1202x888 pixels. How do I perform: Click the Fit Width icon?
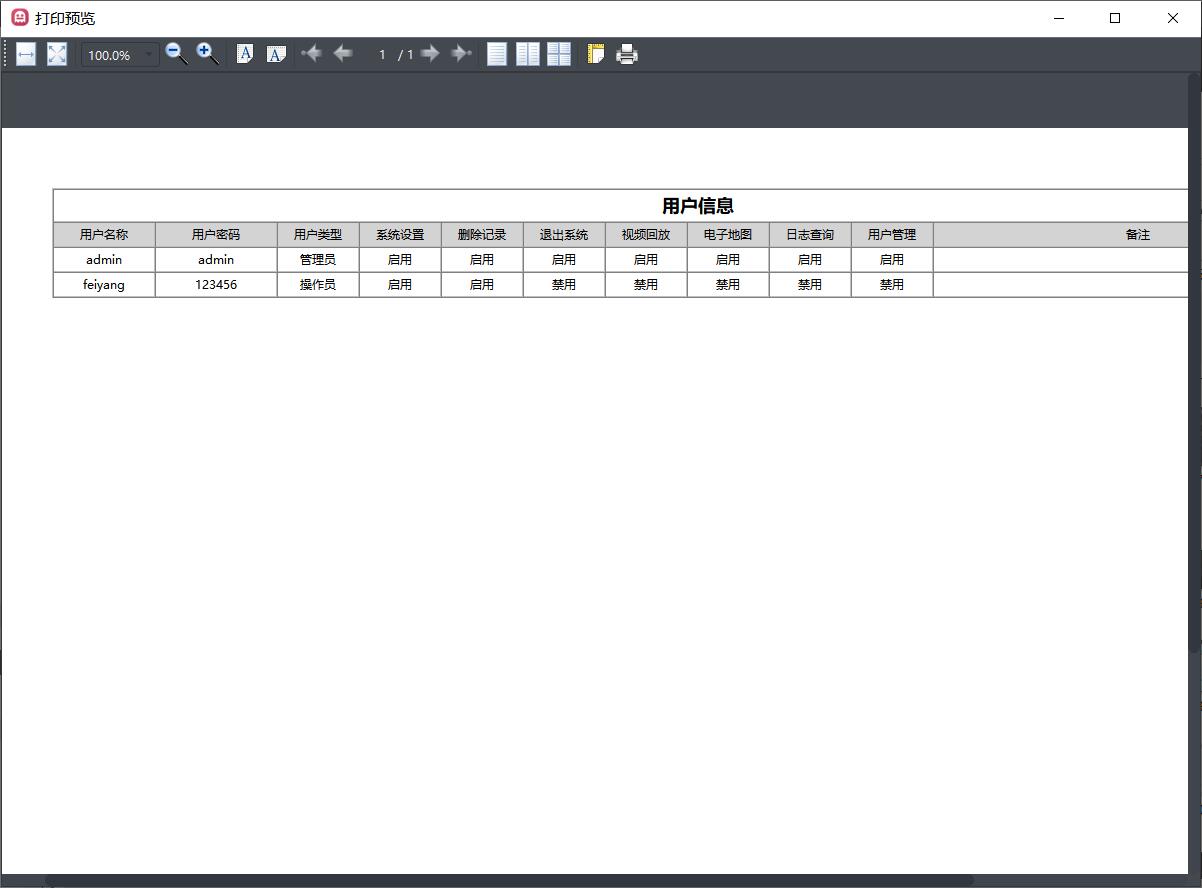tap(26, 54)
